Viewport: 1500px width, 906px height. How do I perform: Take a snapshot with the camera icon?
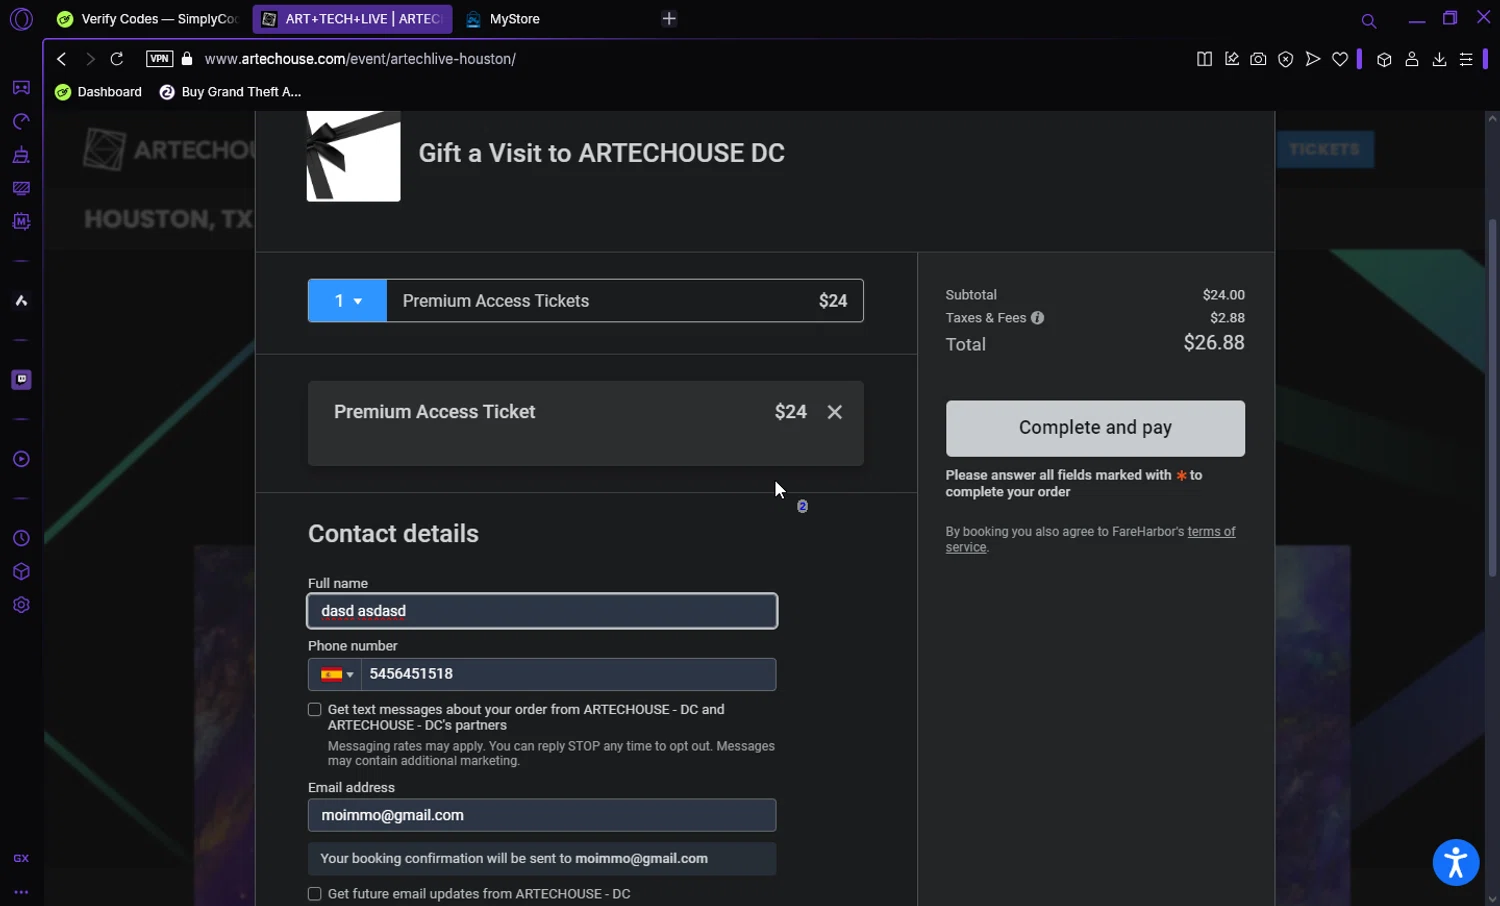coord(1258,59)
